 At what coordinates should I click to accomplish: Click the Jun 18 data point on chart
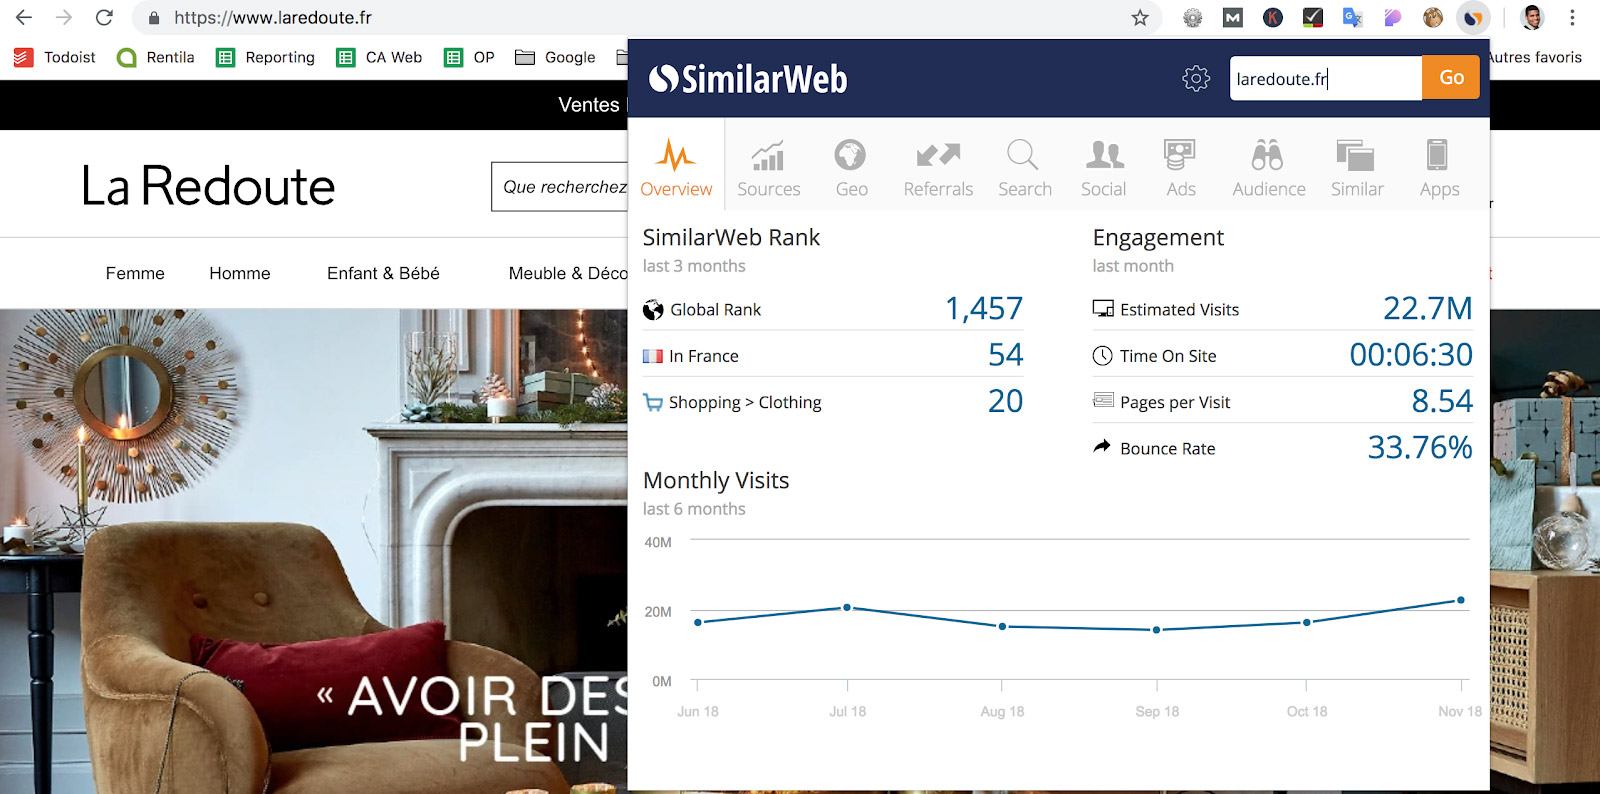698,622
